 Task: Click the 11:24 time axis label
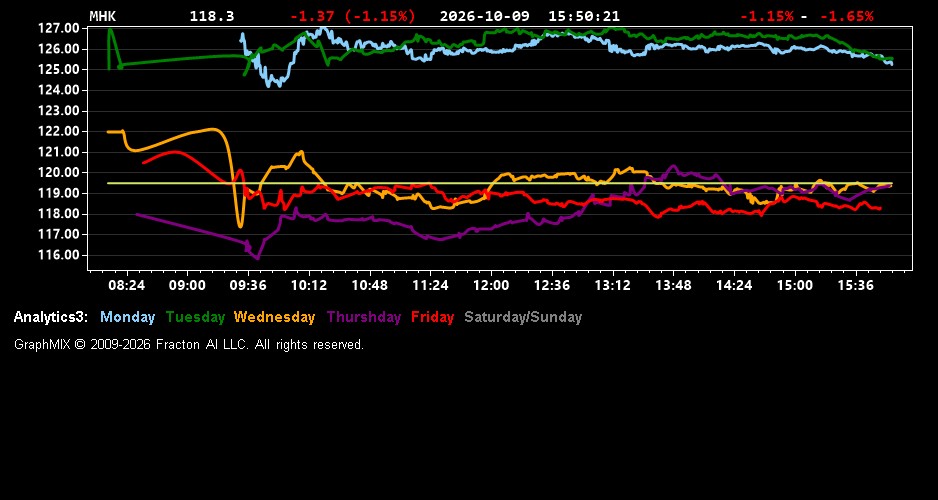coord(430,285)
